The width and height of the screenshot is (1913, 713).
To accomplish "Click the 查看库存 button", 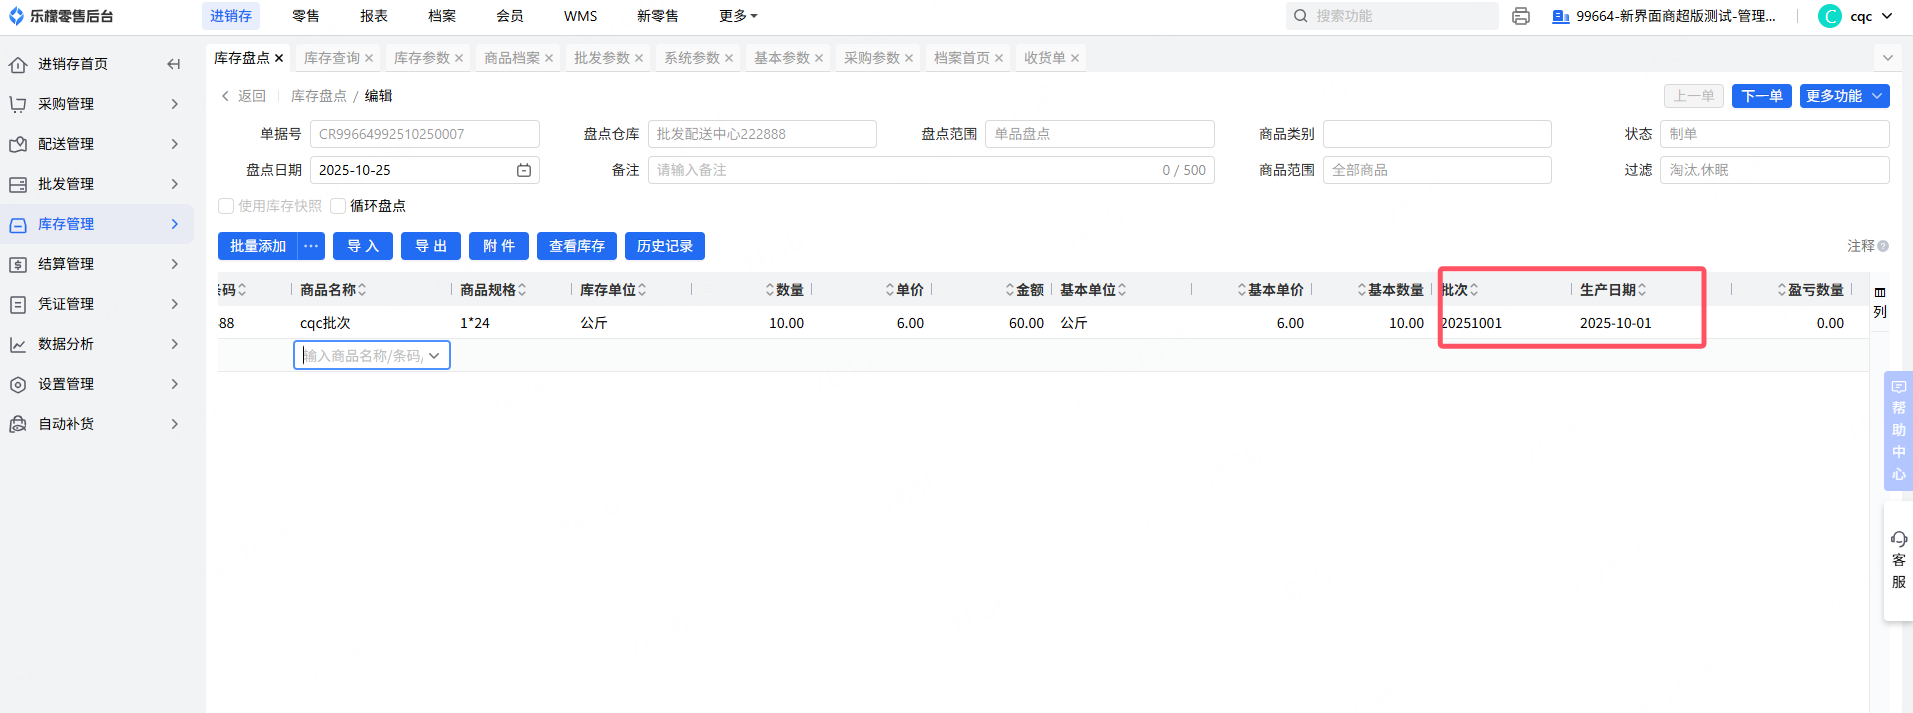I will pyautogui.click(x=577, y=246).
